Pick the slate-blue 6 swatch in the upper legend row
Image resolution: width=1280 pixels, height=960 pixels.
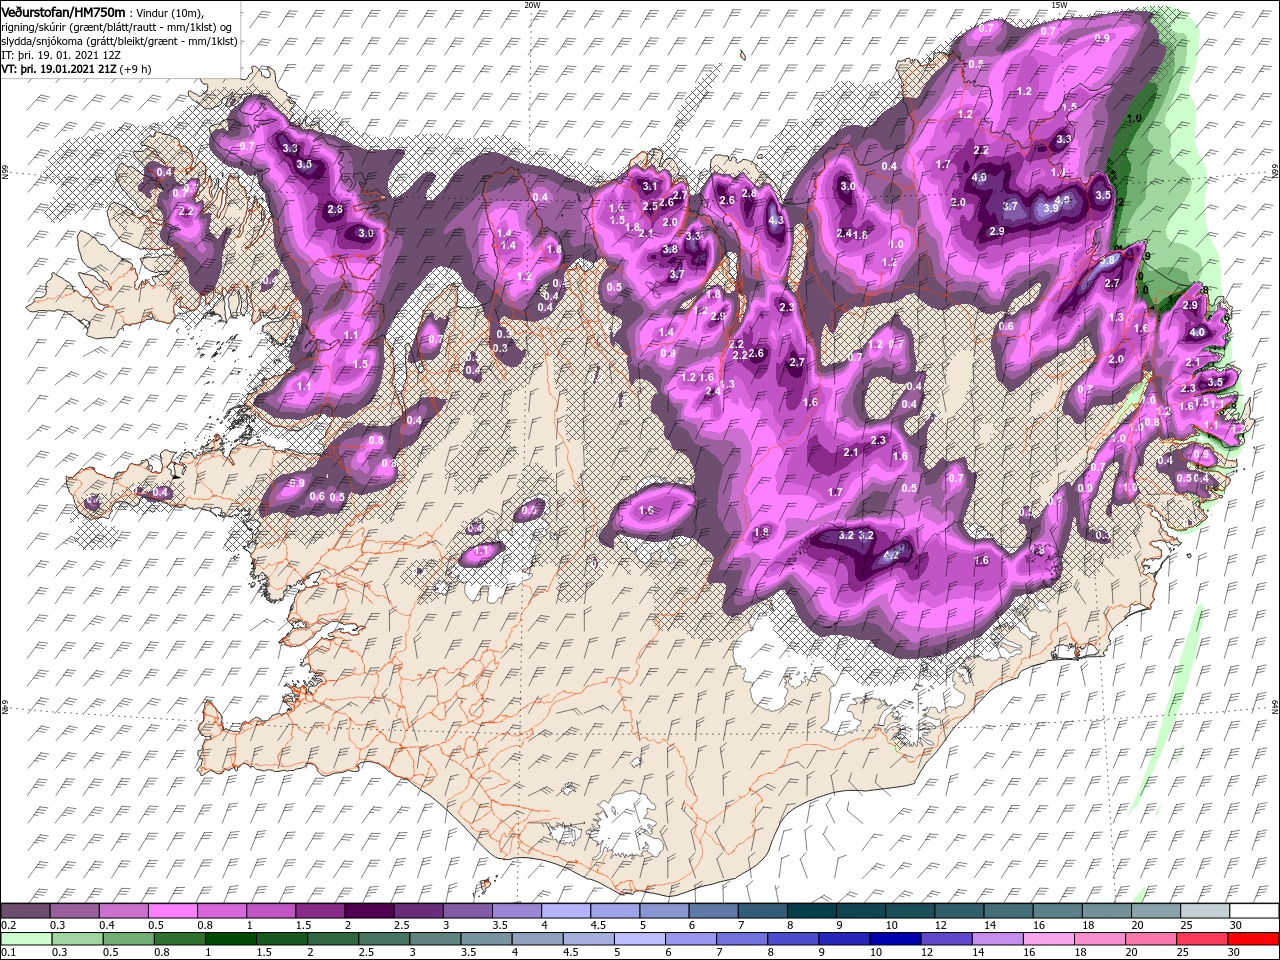713,911
